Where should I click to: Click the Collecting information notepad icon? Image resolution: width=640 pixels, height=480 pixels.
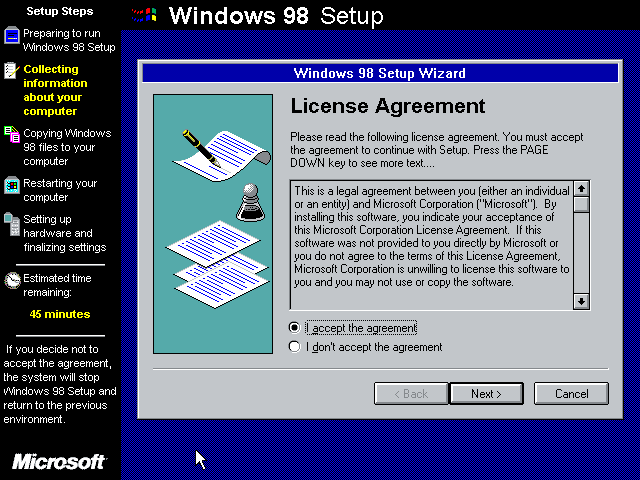11,70
